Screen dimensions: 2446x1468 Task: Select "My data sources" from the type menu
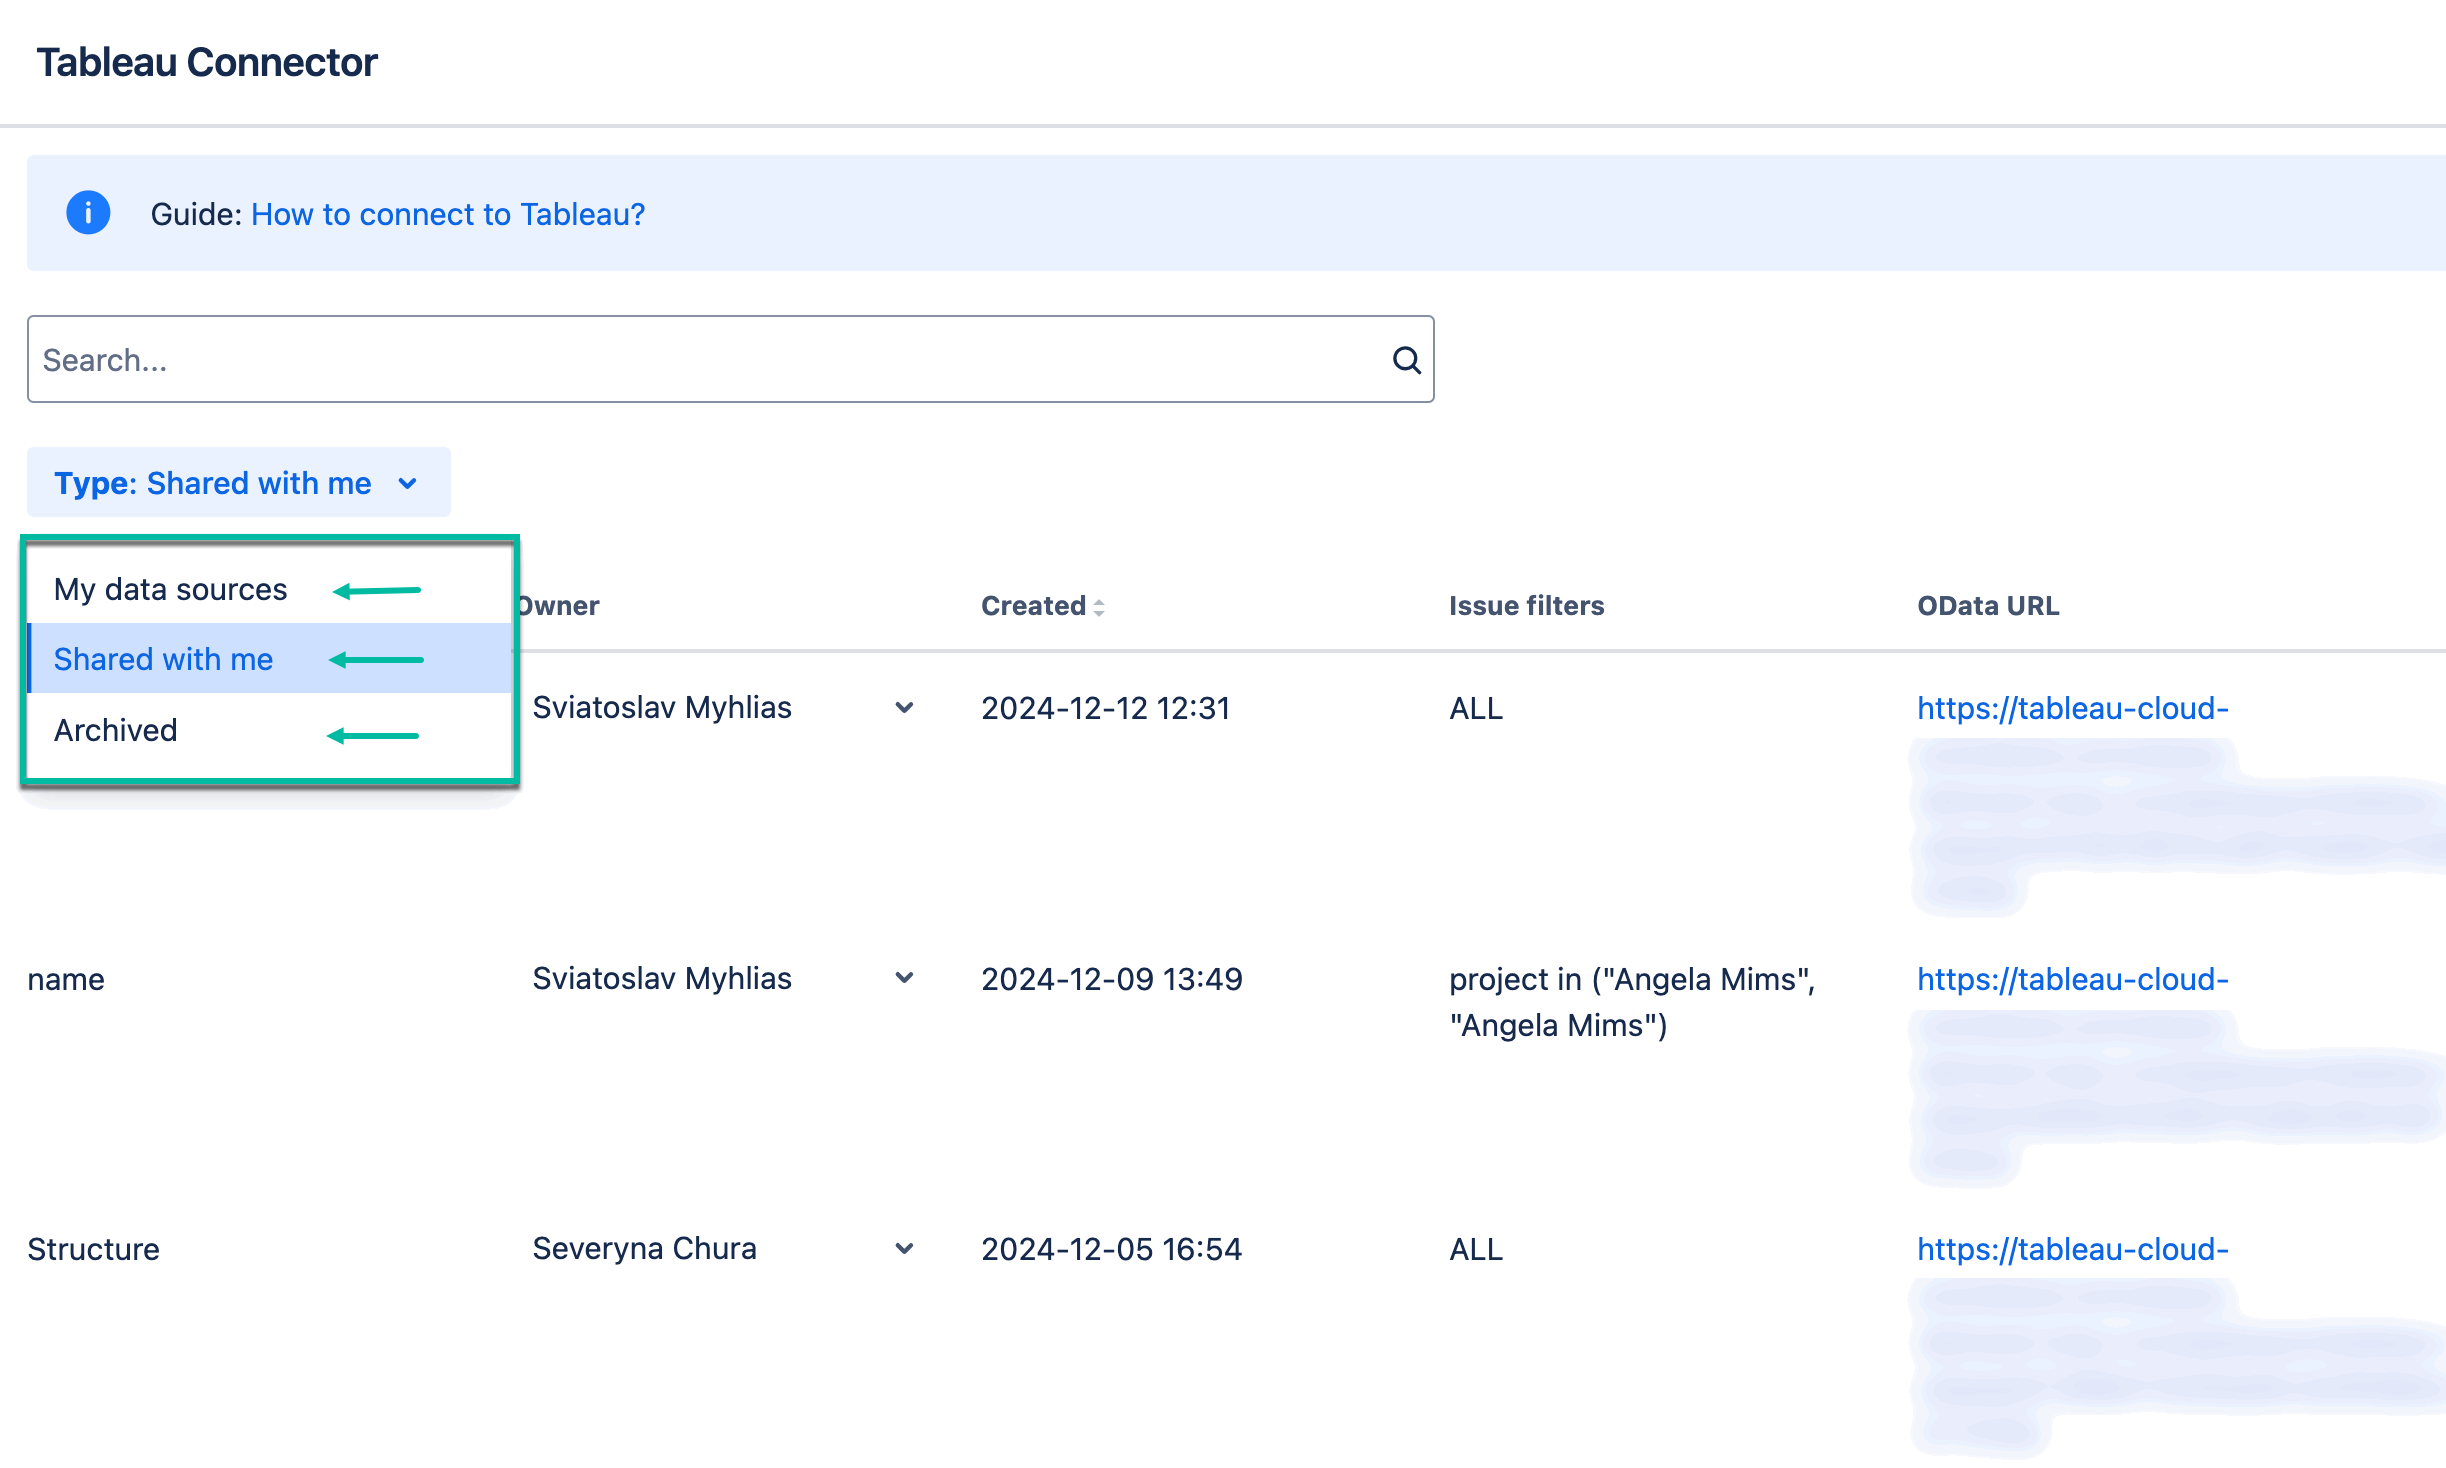tap(170, 588)
